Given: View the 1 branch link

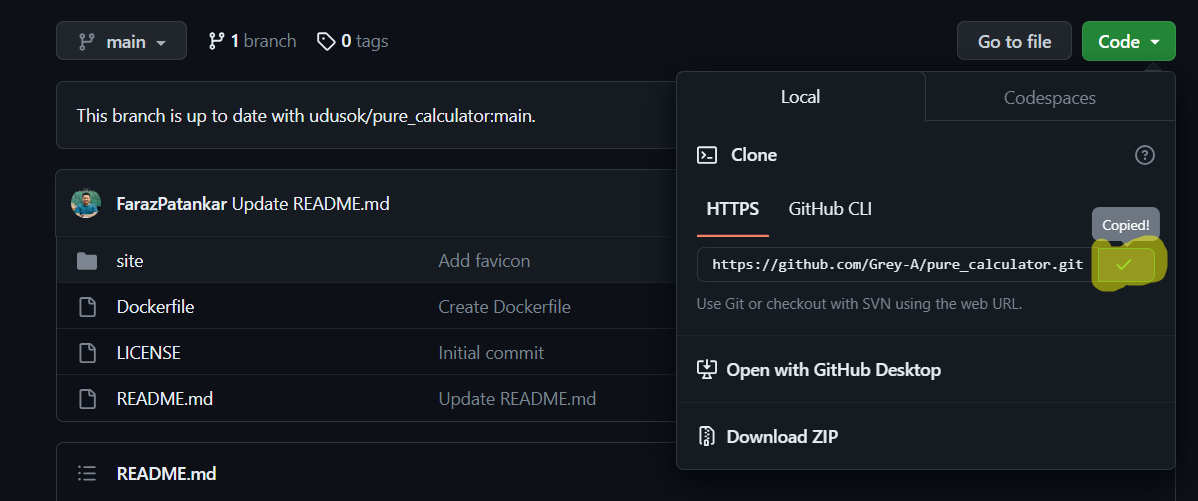Looking at the screenshot, I should click(252, 41).
